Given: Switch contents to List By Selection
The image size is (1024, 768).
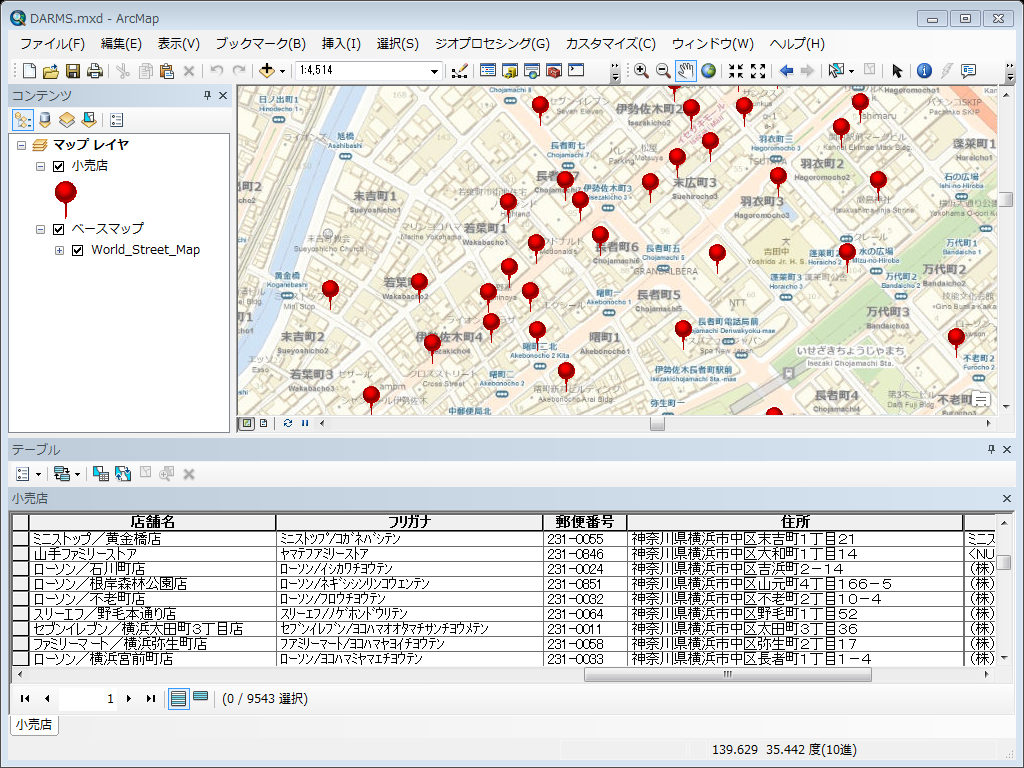Looking at the screenshot, I should pos(89,120).
